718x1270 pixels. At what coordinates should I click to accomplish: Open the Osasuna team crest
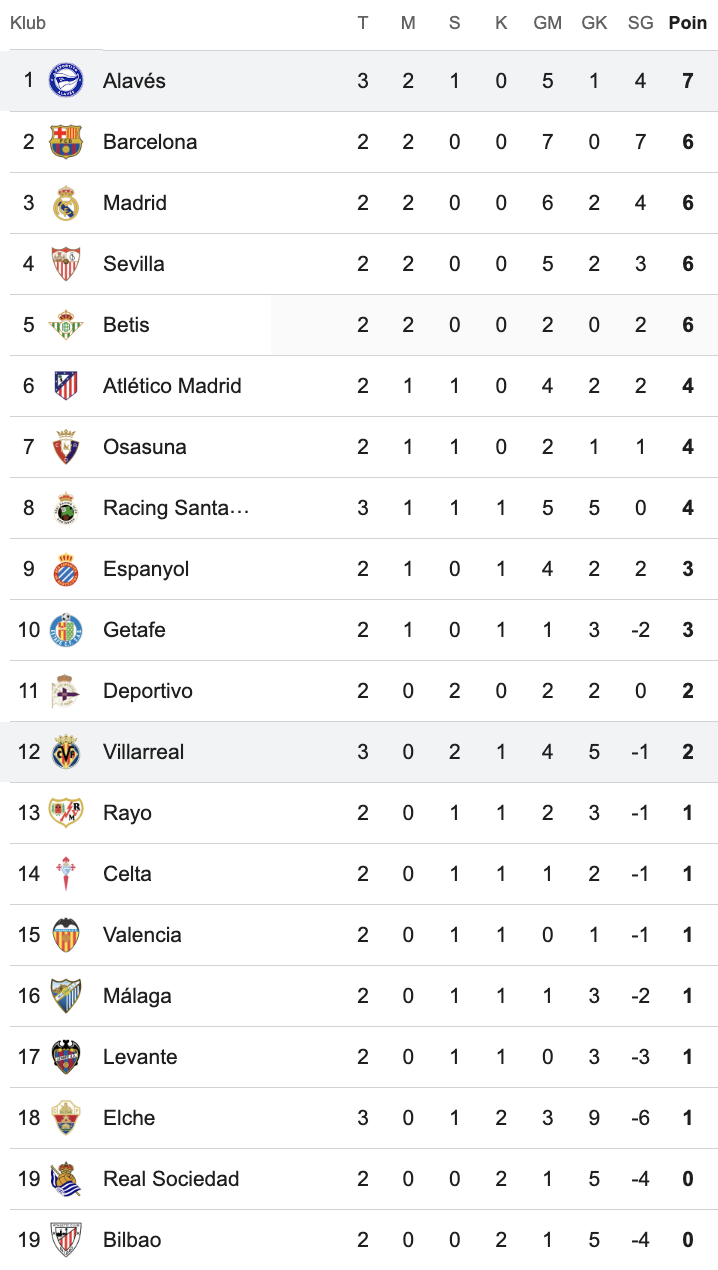[x=66, y=447]
